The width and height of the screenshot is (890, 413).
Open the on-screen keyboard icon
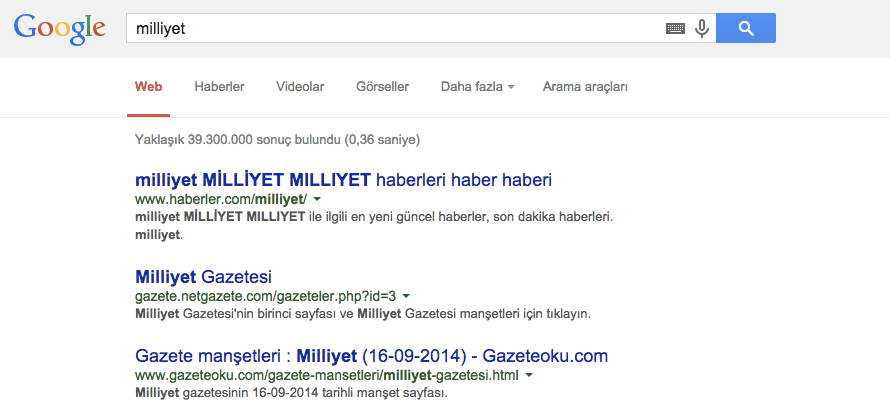tap(675, 28)
